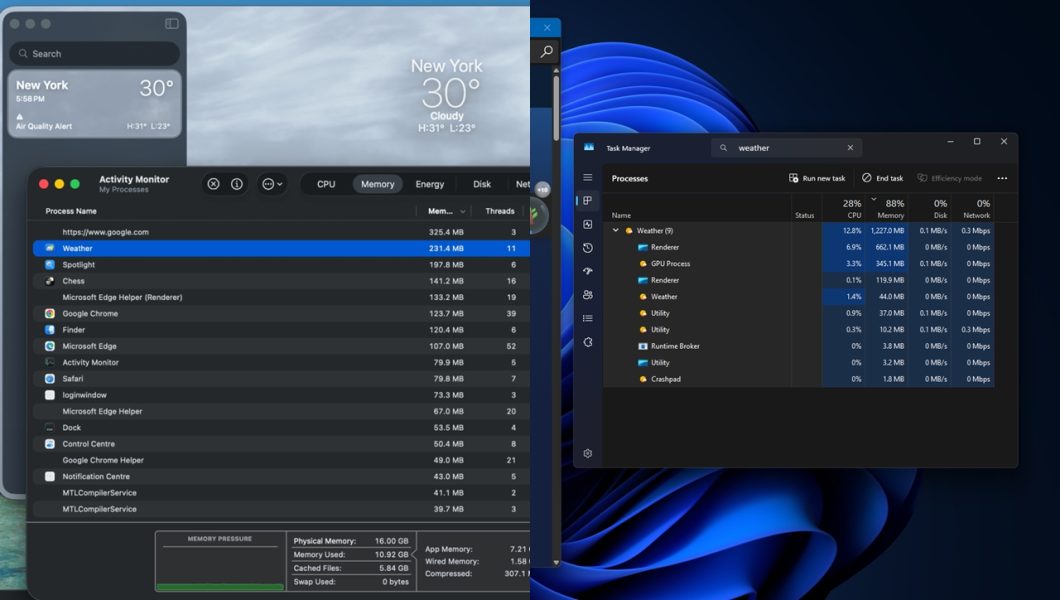Select the Weather child row using 44.0 MB
1060x600 pixels.
pyautogui.click(x=798, y=297)
